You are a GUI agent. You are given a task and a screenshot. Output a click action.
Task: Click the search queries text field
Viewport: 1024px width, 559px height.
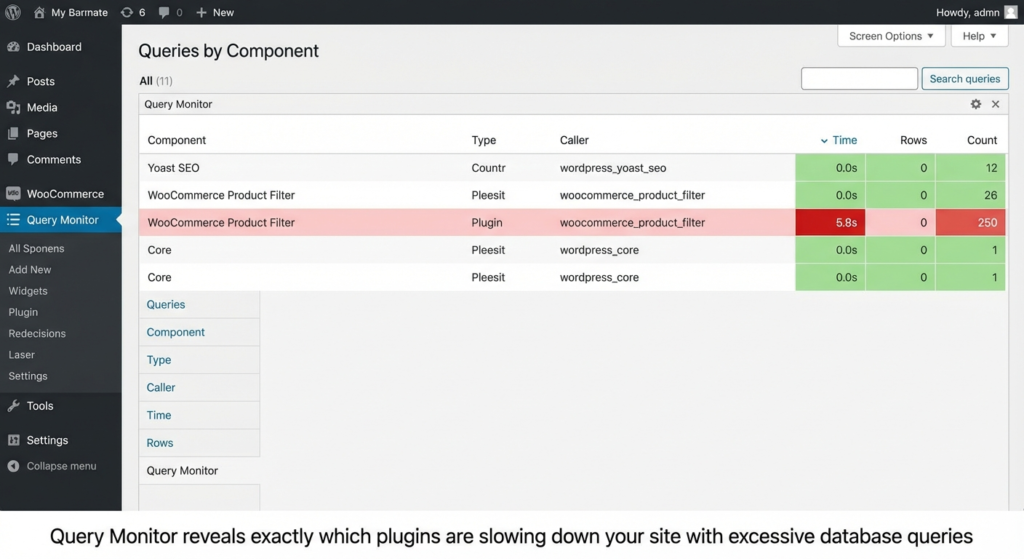859,79
